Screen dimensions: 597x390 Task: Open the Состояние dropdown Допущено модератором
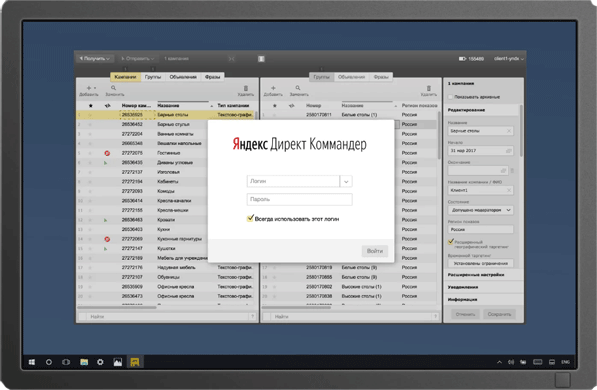click(x=480, y=210)
